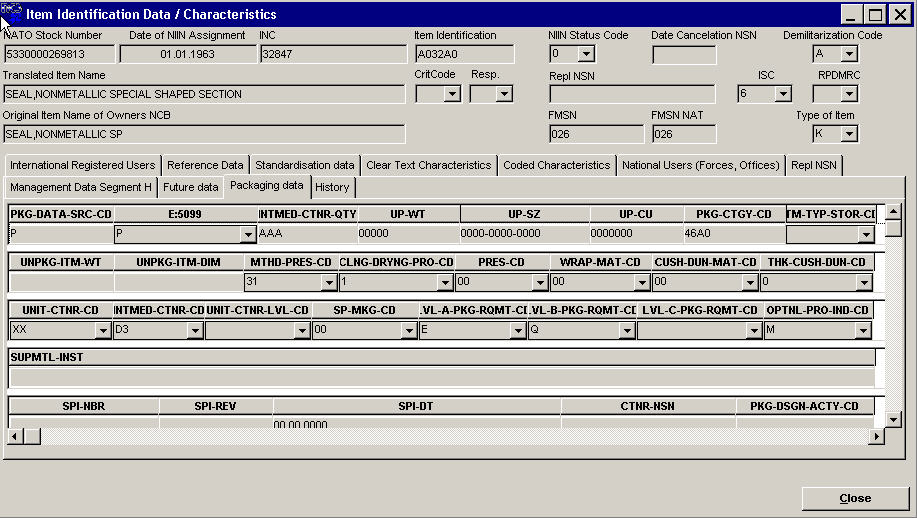
Task: Open WRAP-MAT-CD dropdown
Action: click(642, 283)
